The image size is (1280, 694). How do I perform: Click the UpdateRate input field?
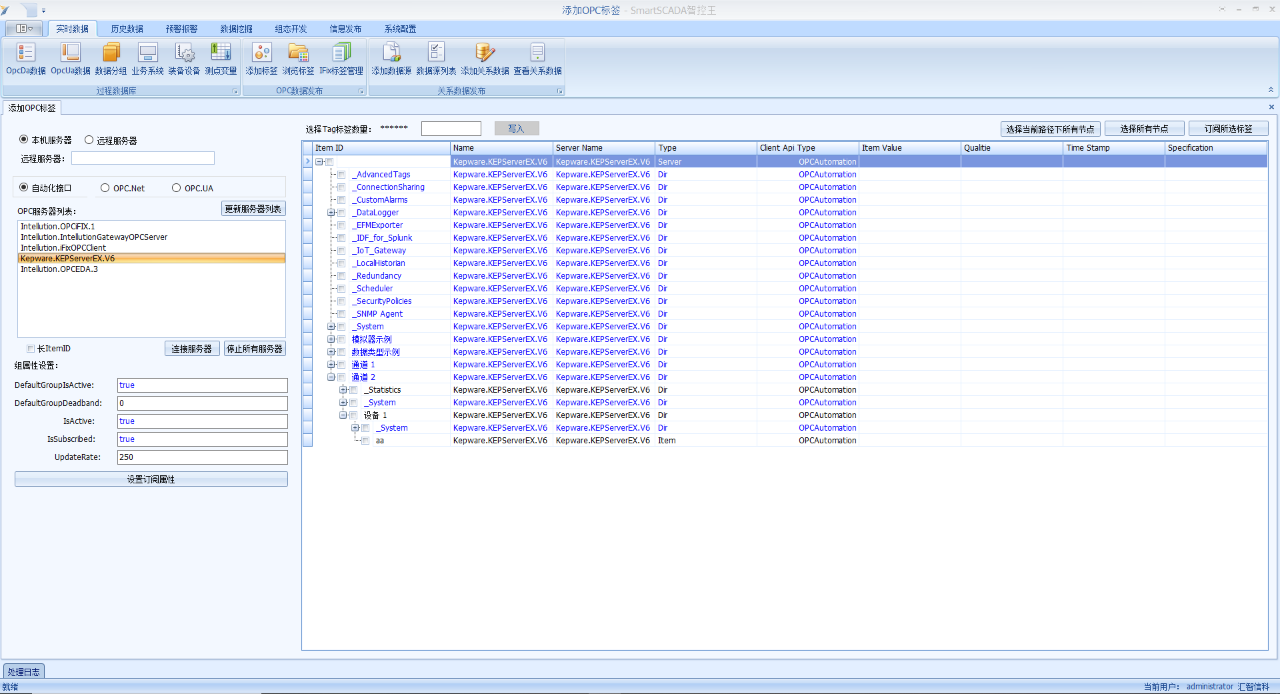pyautogui.click(x=201, y=457)
